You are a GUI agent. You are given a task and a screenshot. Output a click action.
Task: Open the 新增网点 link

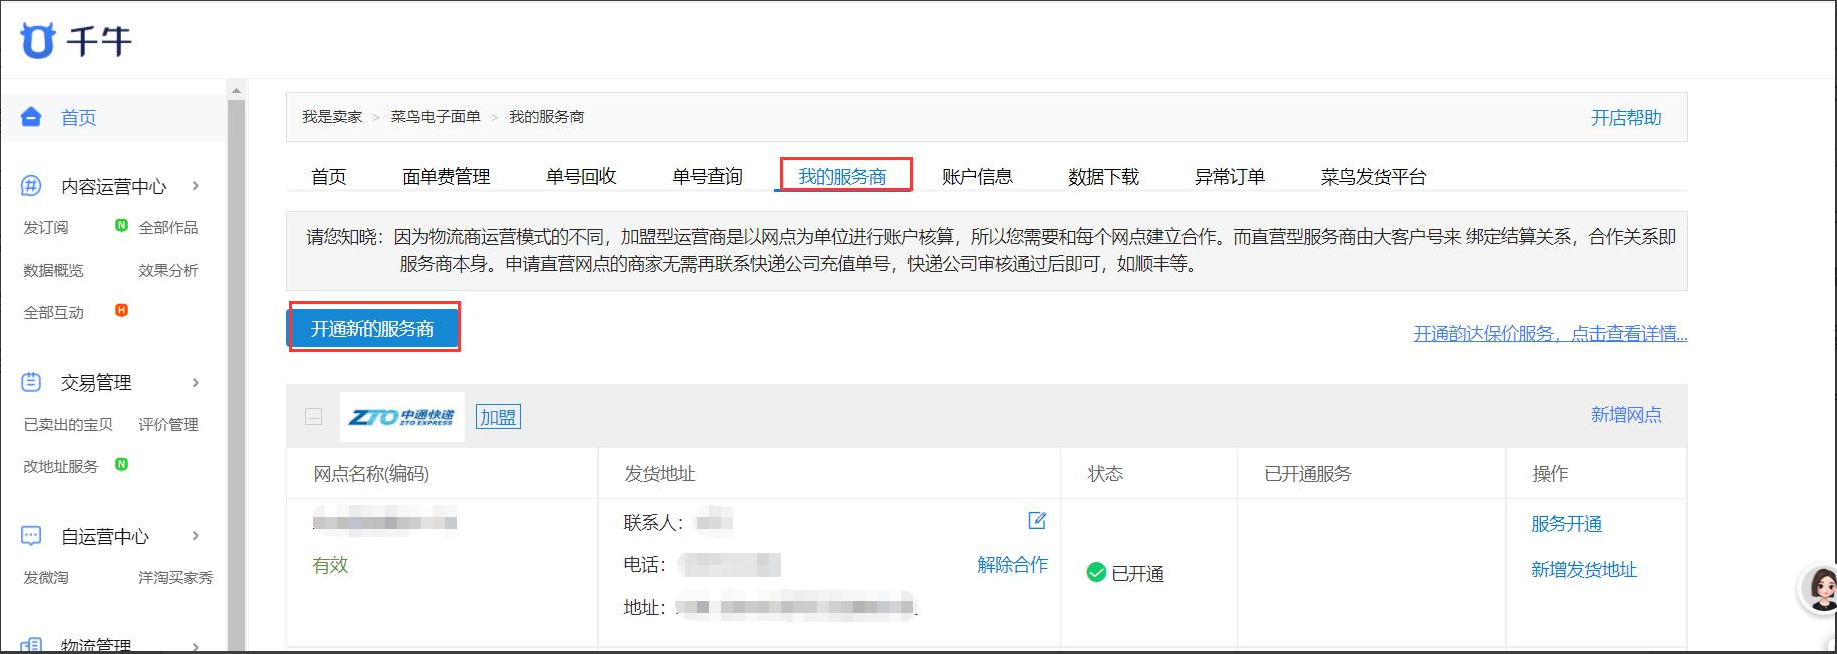point(1625,415)
